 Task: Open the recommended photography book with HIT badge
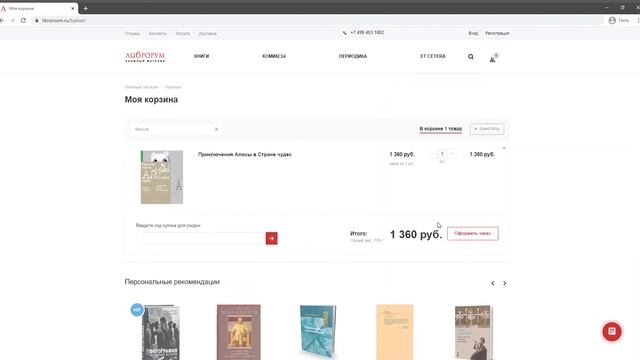(160, 332)
